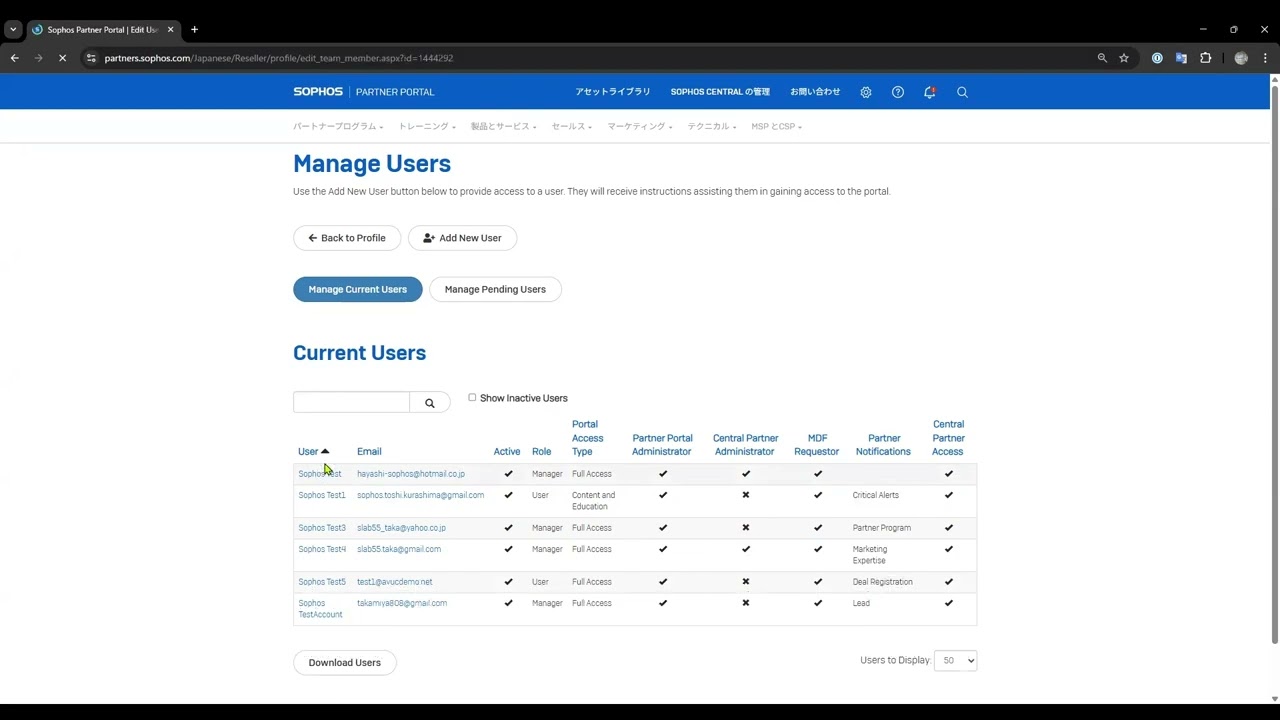Click email test1@avucdemo.net

coord(395,582)
